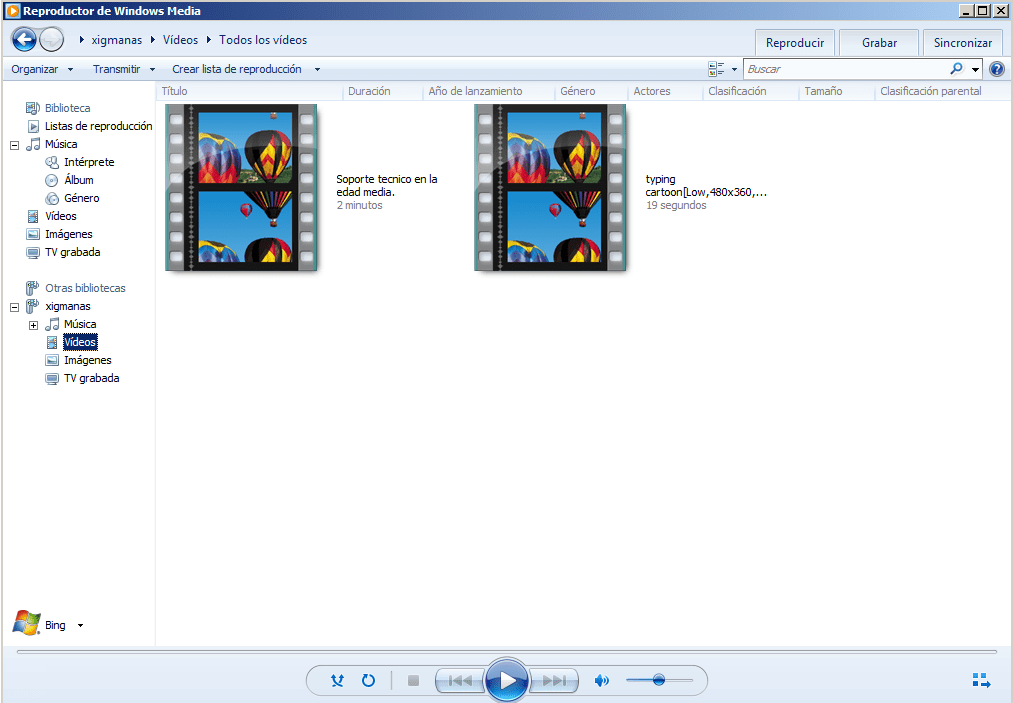Click xigmanas in the breadcrumb
Image resolution: width=1013 pixels, height=703 pixels.
(x=116, y=40)
